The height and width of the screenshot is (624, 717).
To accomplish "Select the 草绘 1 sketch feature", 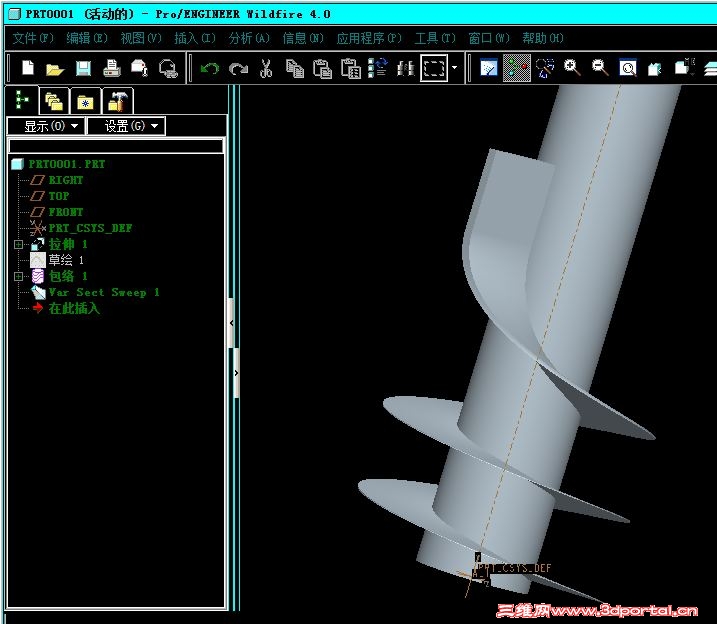I will 66,260.
